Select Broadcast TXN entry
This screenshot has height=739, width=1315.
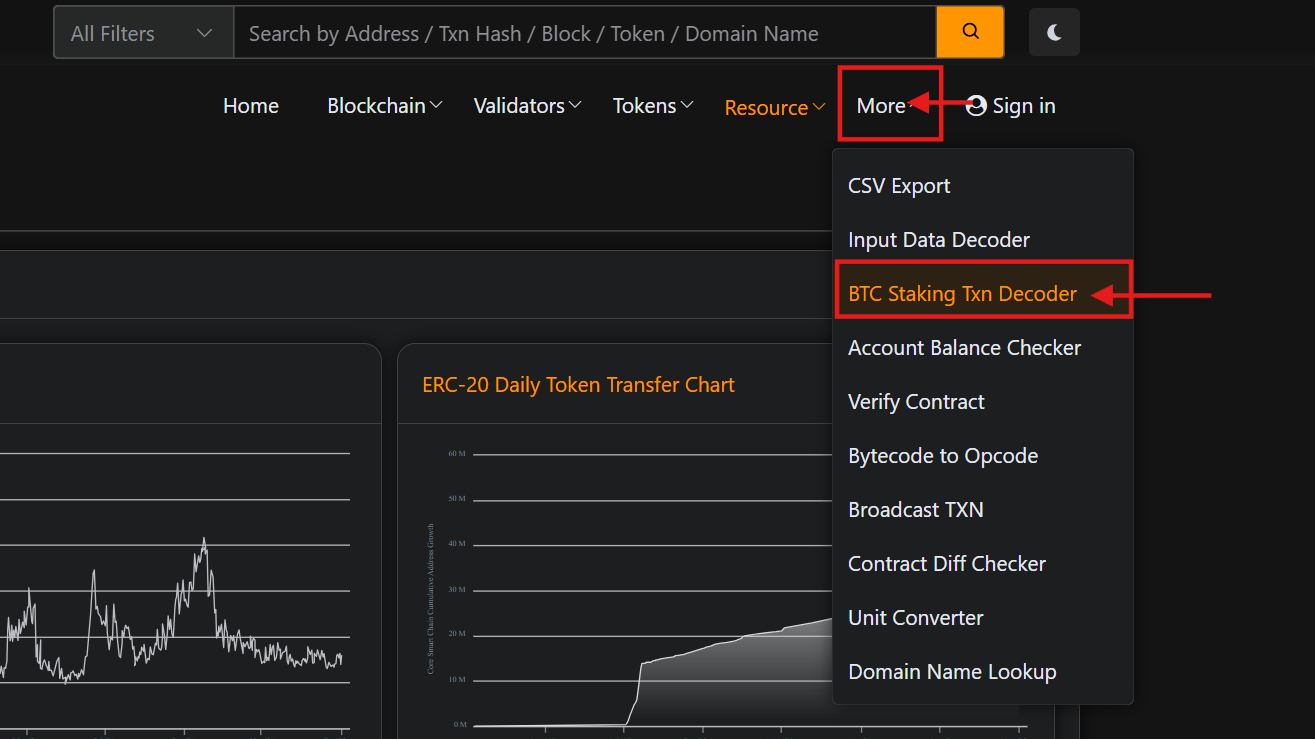(915, 510)
